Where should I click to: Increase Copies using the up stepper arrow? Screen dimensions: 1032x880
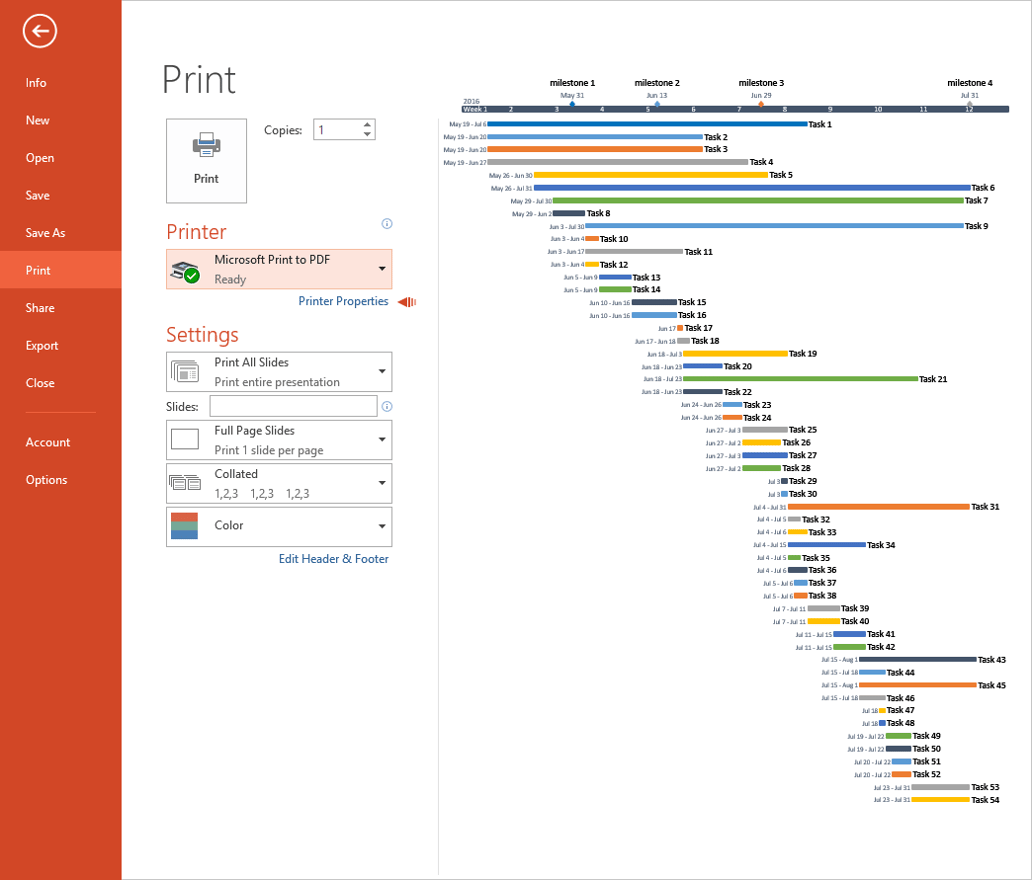coord(368,124)
